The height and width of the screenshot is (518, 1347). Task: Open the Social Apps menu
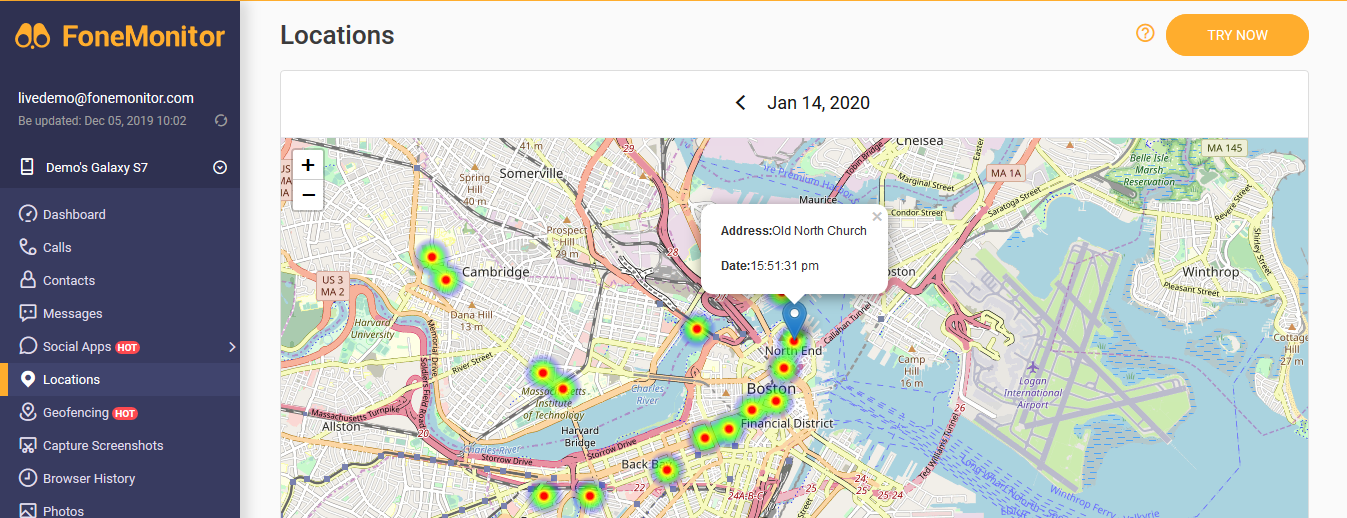pos(120,346)
